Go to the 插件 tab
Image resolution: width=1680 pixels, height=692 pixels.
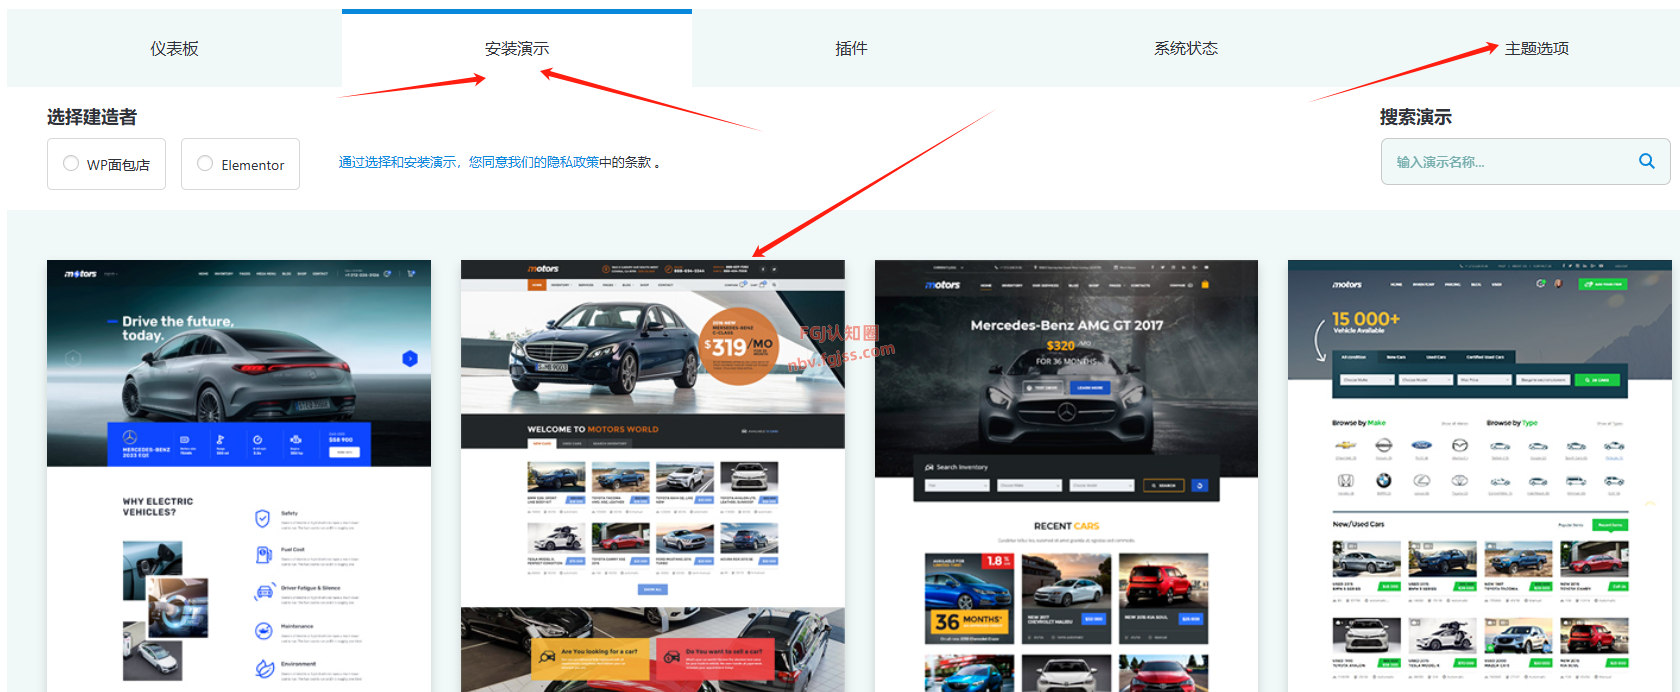tap(851, 48)
